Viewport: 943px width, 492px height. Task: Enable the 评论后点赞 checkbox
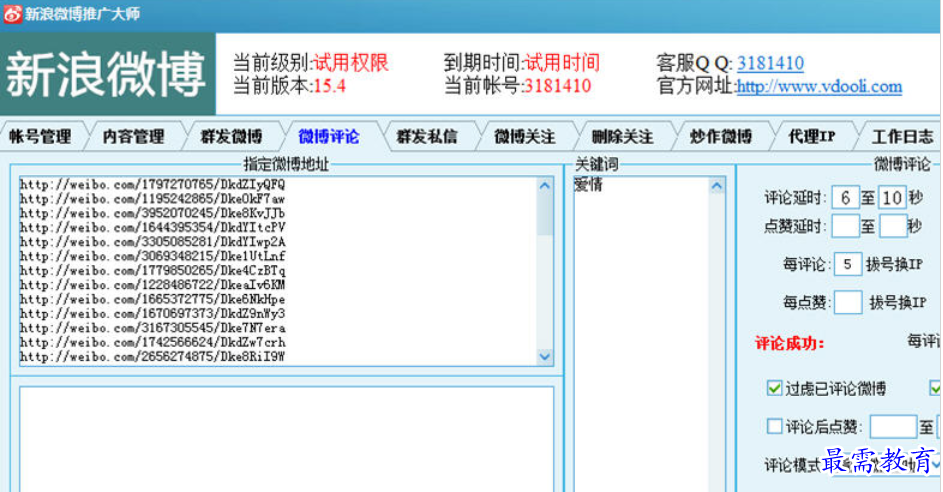(x=774, y=426)
